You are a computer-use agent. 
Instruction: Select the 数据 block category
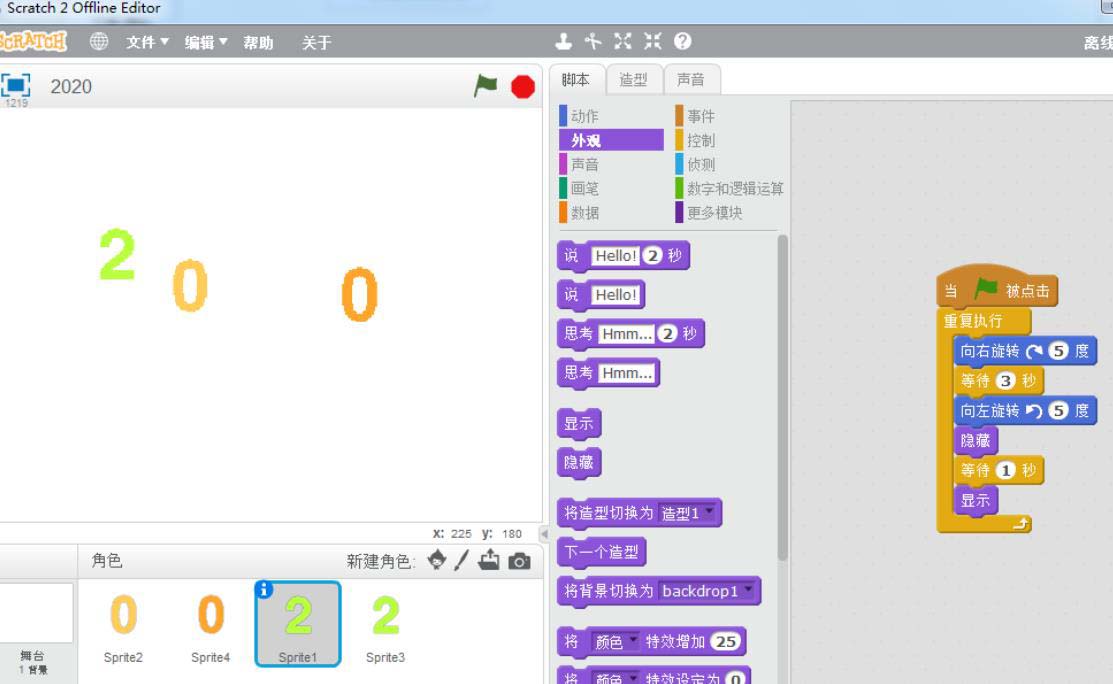pyautogui.click(x=610, y=212)
